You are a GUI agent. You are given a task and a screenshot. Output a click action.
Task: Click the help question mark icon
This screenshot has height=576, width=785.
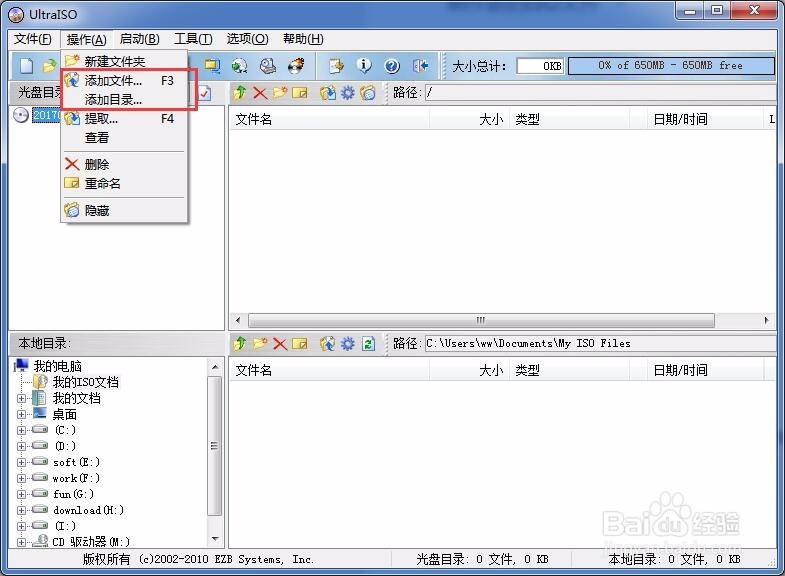pos(392,66)
